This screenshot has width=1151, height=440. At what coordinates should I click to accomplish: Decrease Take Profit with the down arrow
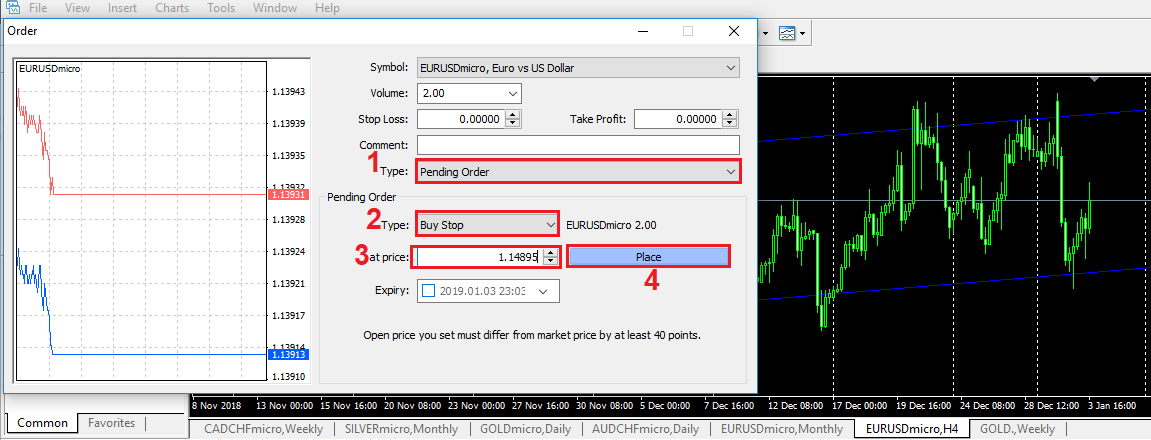(729, 124)
